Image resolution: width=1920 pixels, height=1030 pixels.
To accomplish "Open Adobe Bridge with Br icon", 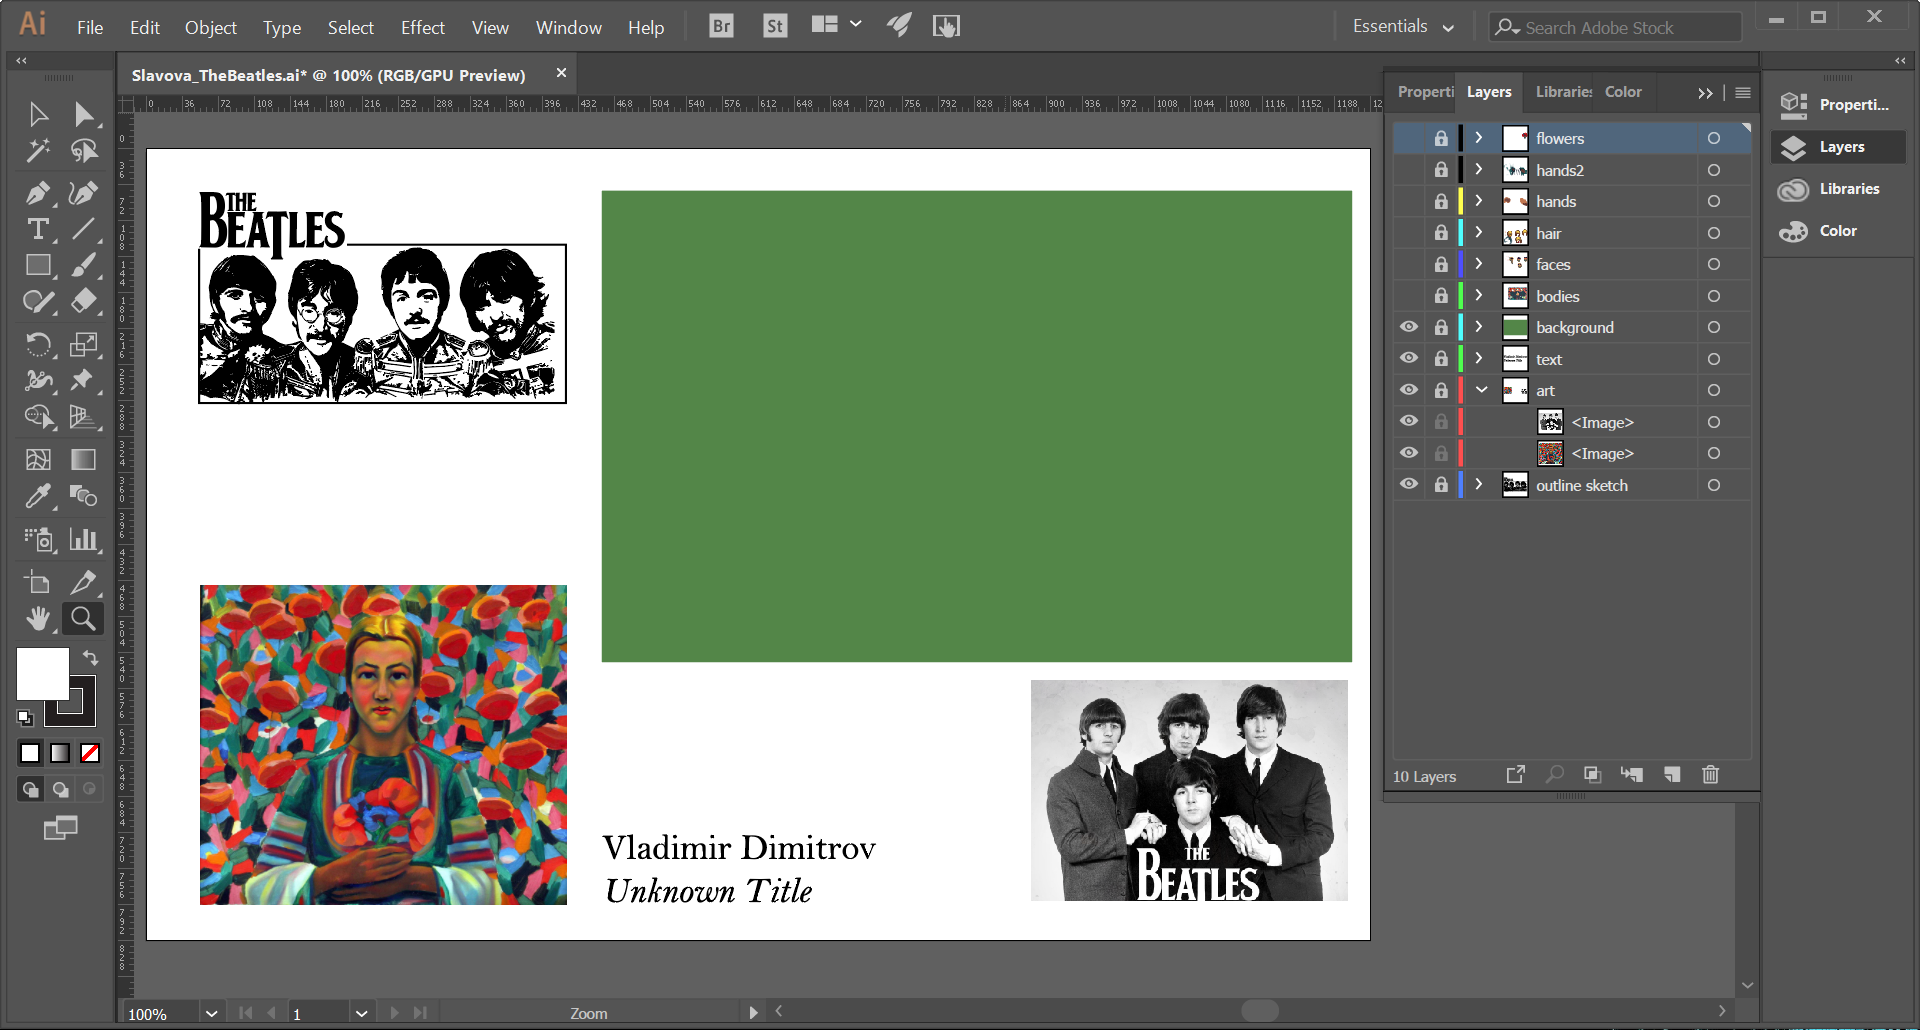I will [721, 26].
